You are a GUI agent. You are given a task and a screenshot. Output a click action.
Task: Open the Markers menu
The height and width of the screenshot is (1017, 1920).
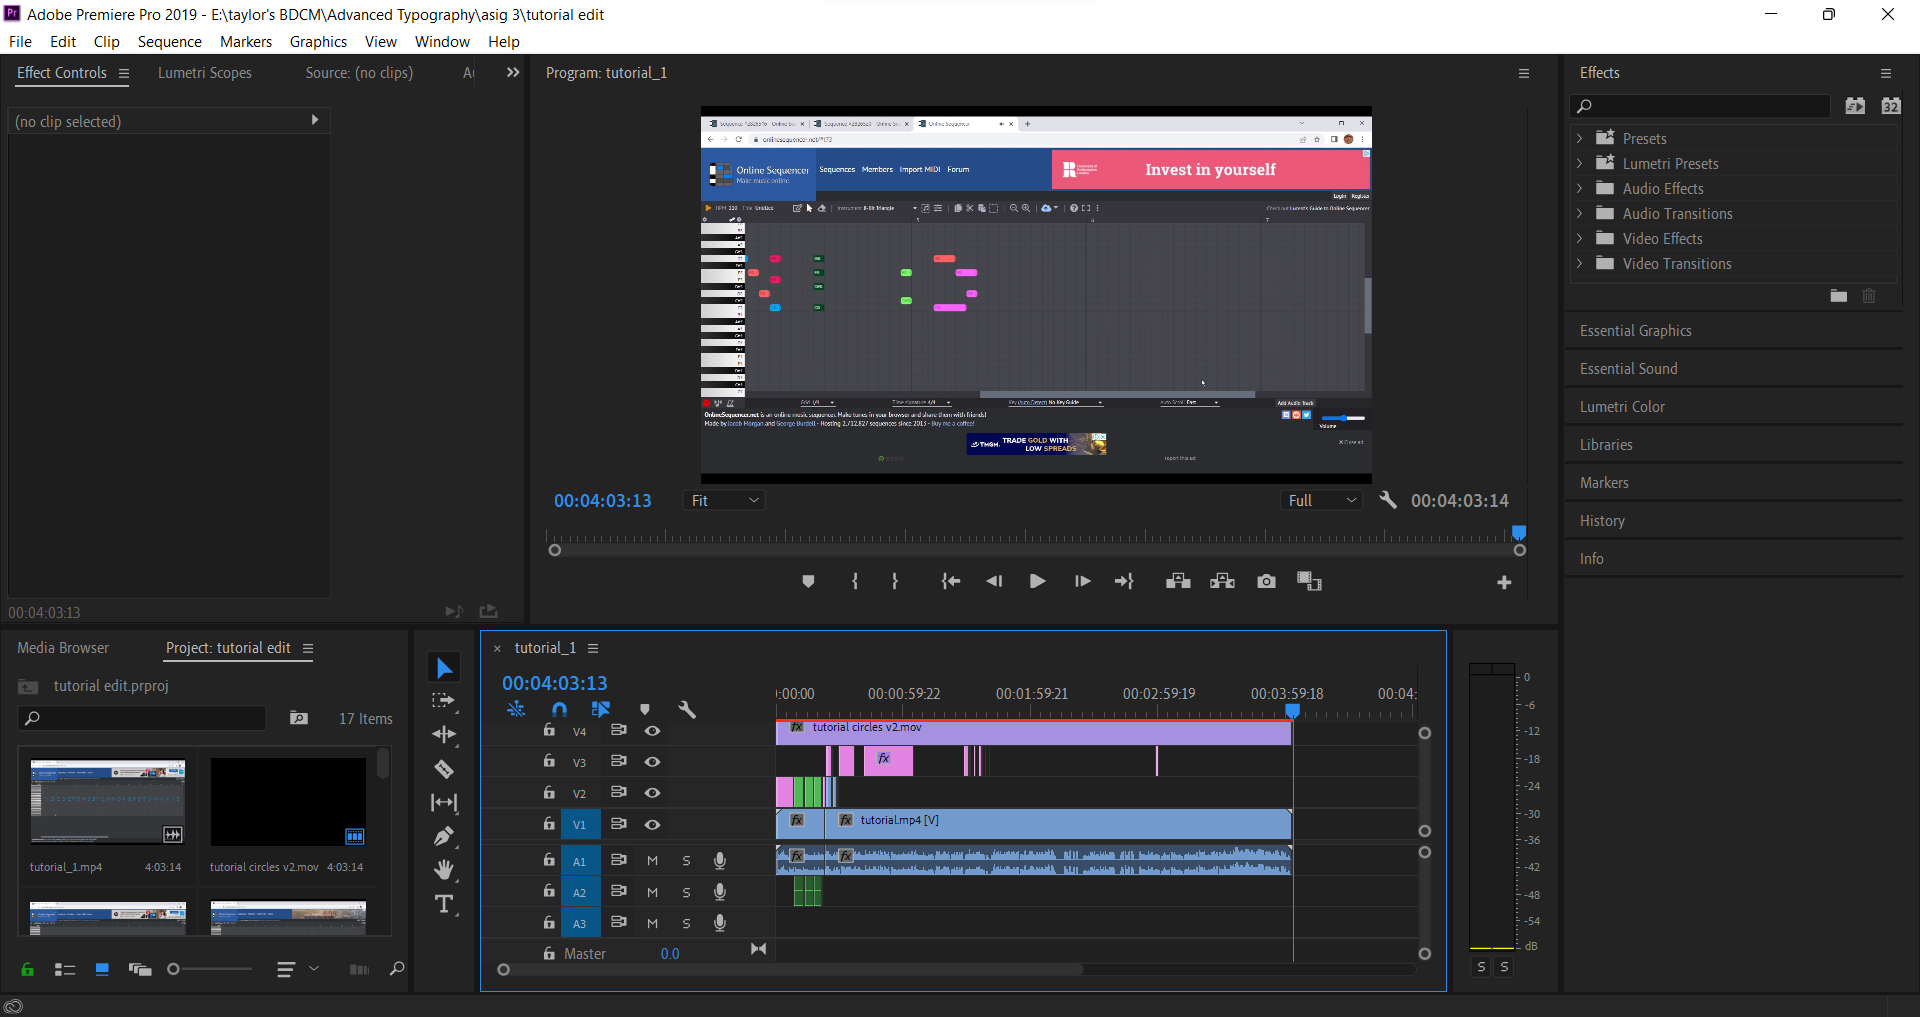246,41
